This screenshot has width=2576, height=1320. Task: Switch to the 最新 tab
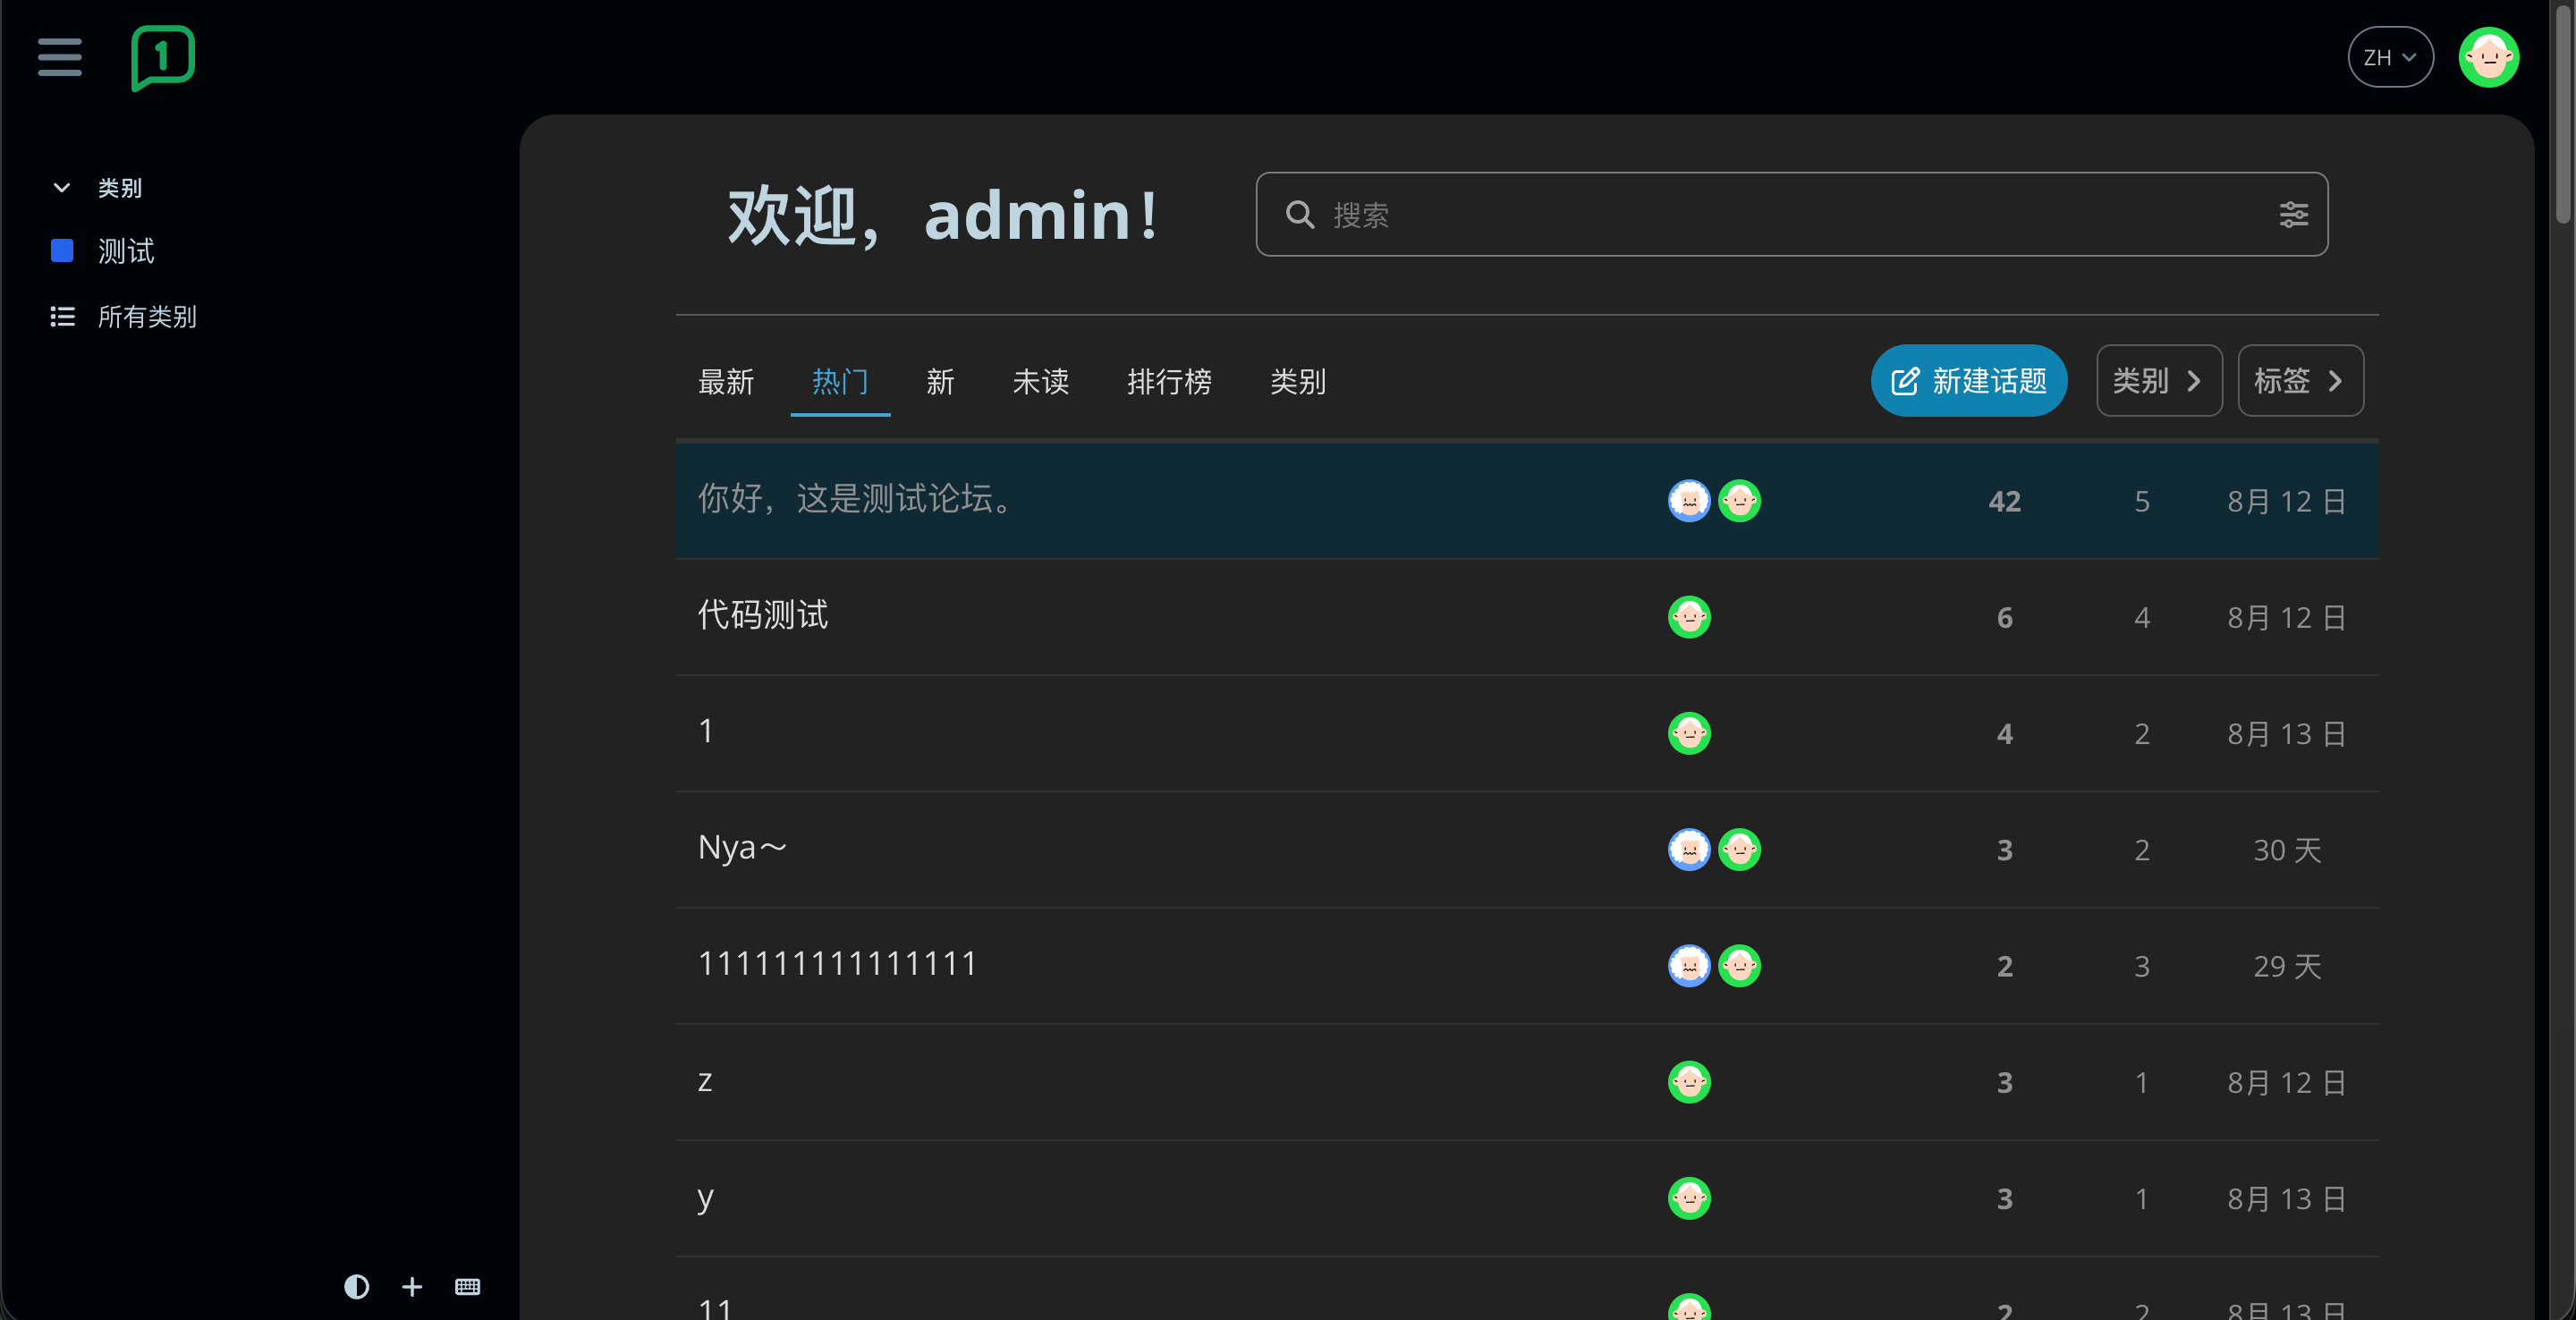[726, 381]
